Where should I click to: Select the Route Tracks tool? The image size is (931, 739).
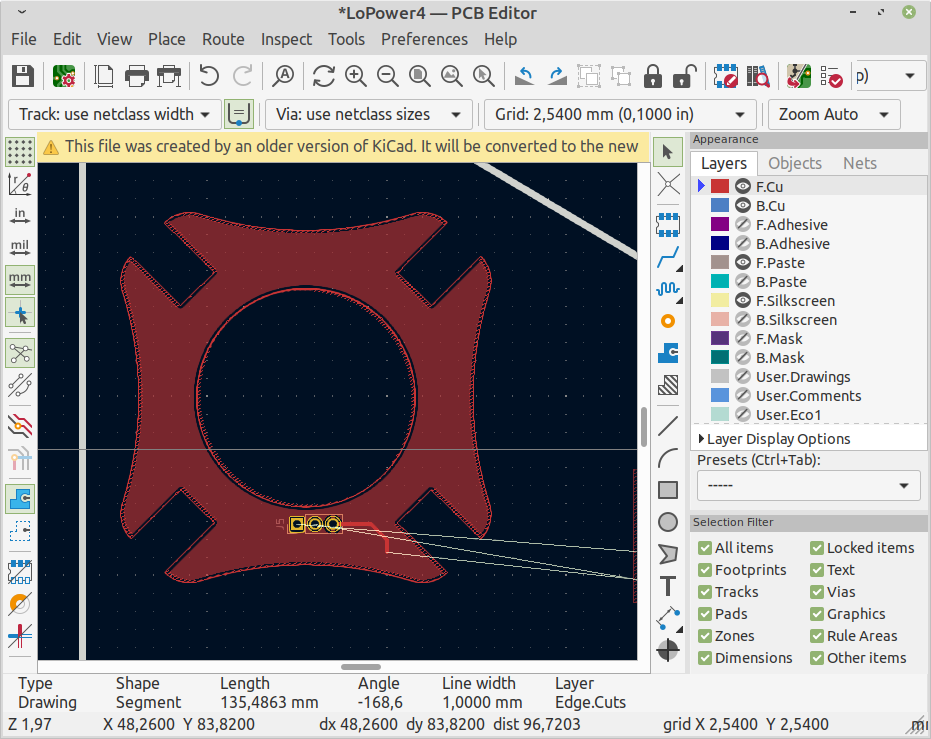(668, 257)
